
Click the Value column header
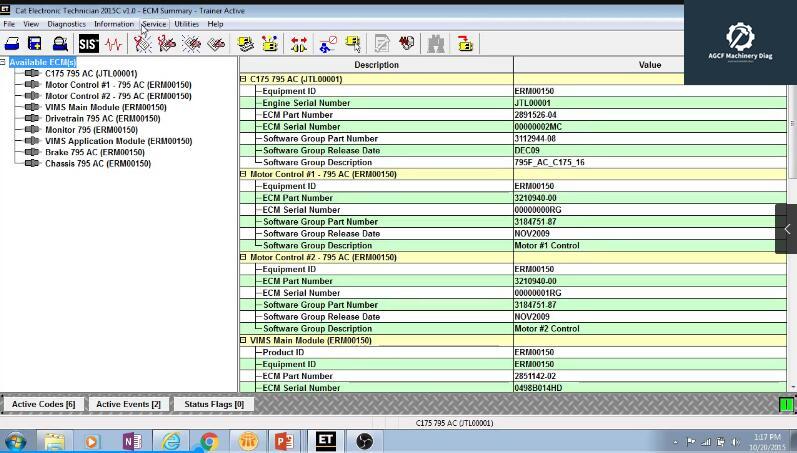point(650,65)
